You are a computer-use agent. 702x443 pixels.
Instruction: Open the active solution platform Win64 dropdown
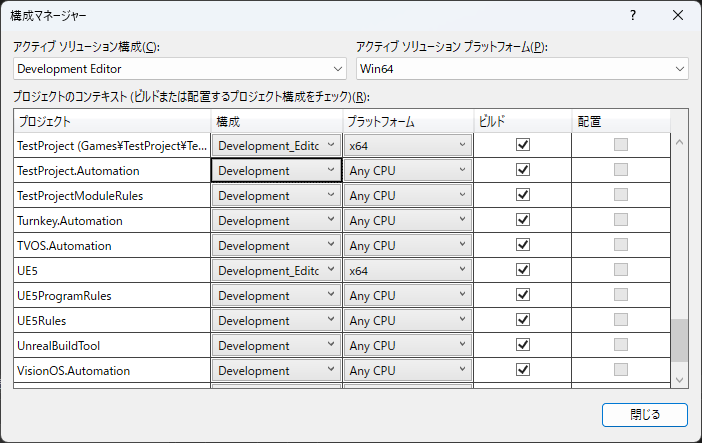pyautogui.click(x=522, y=69)
